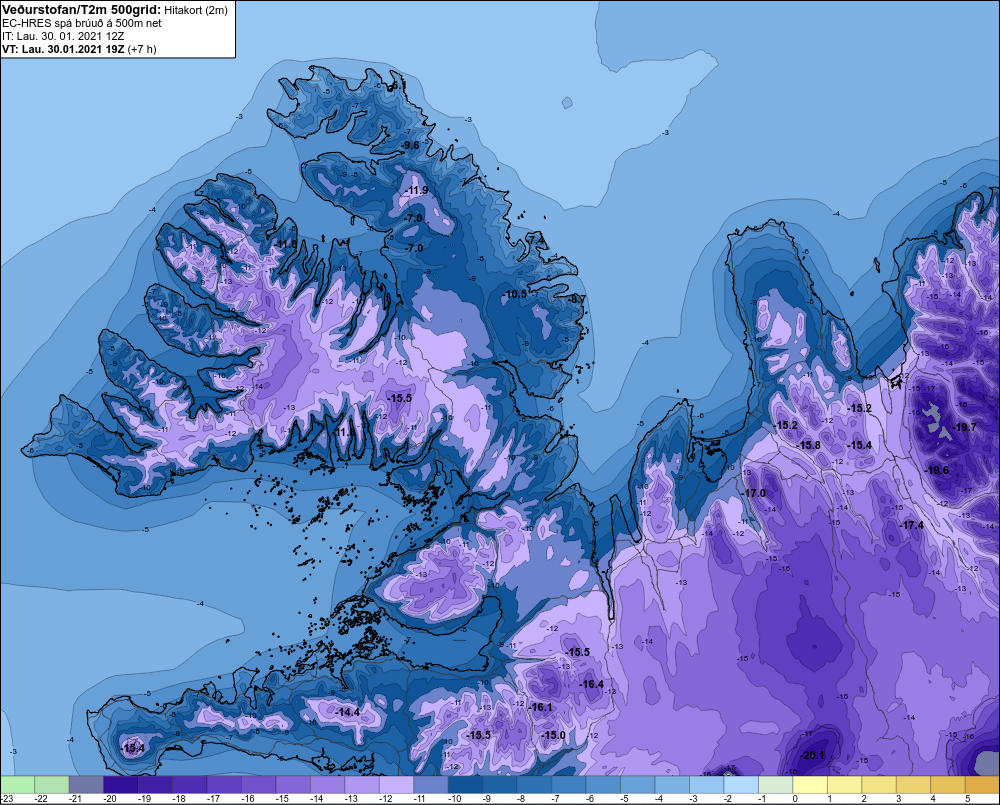
Task: Click the -14.4 temperature reading
Action: coord(348,712)
